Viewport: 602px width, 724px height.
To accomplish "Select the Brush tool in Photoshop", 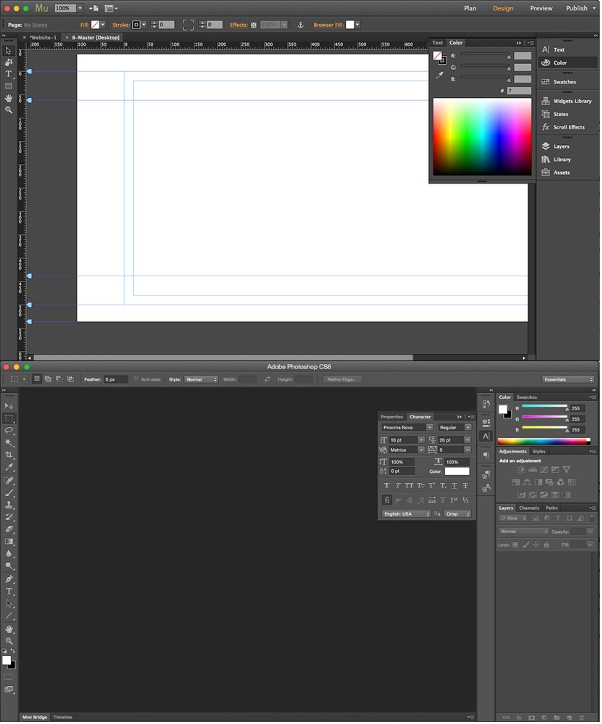I will (x=9, y=493).
